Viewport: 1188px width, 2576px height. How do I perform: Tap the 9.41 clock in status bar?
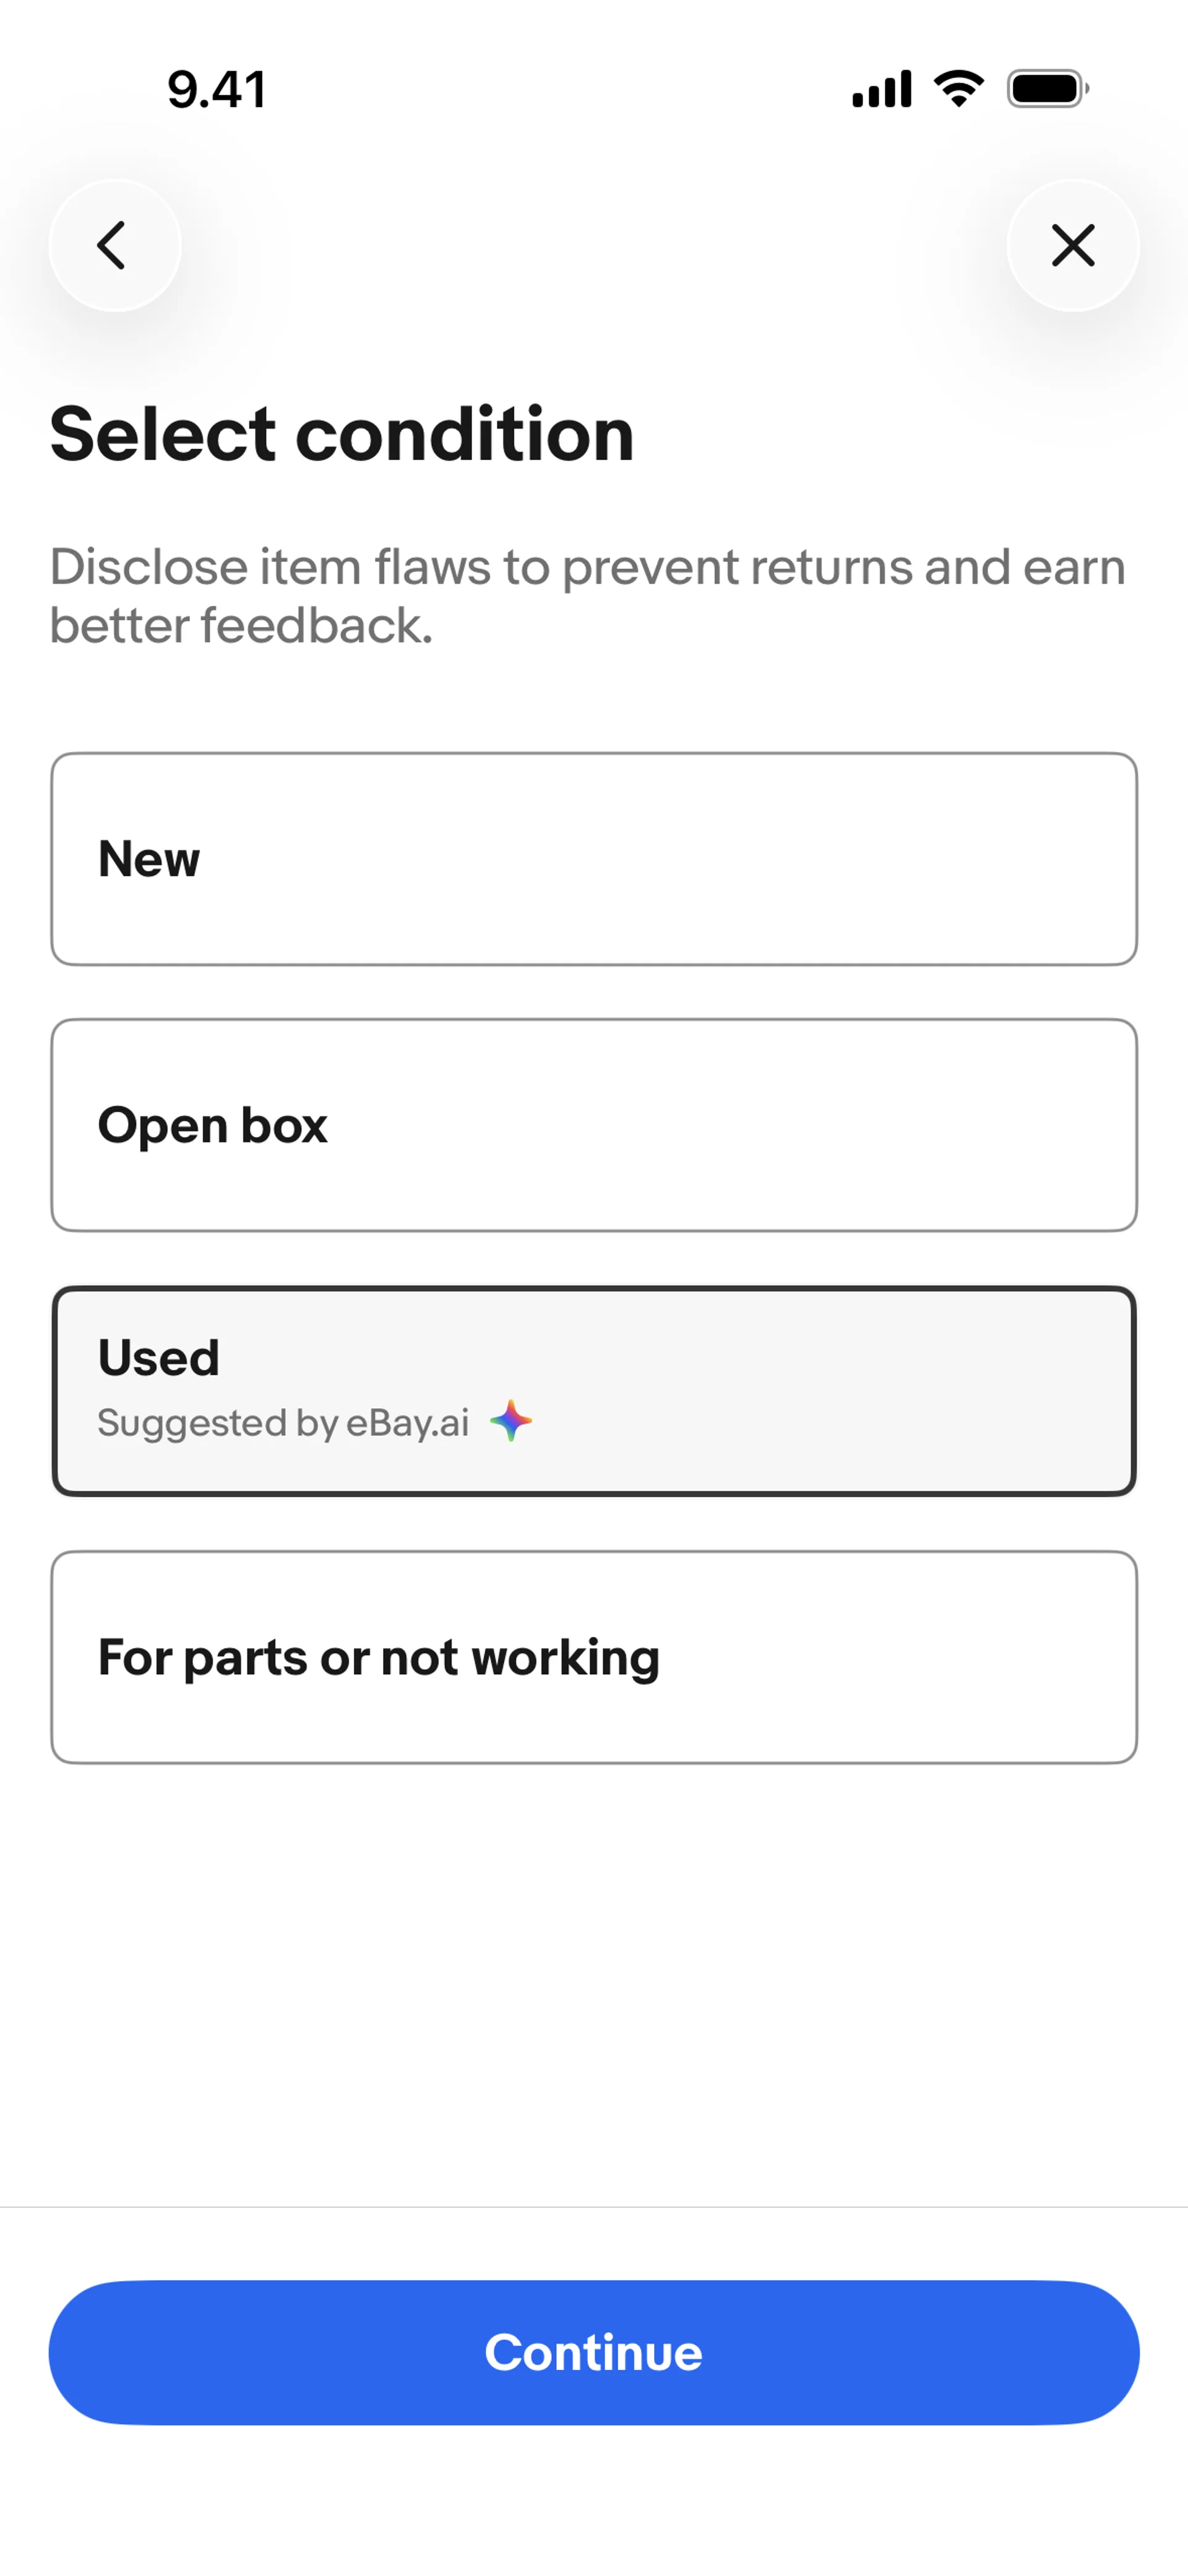(217, 90)
